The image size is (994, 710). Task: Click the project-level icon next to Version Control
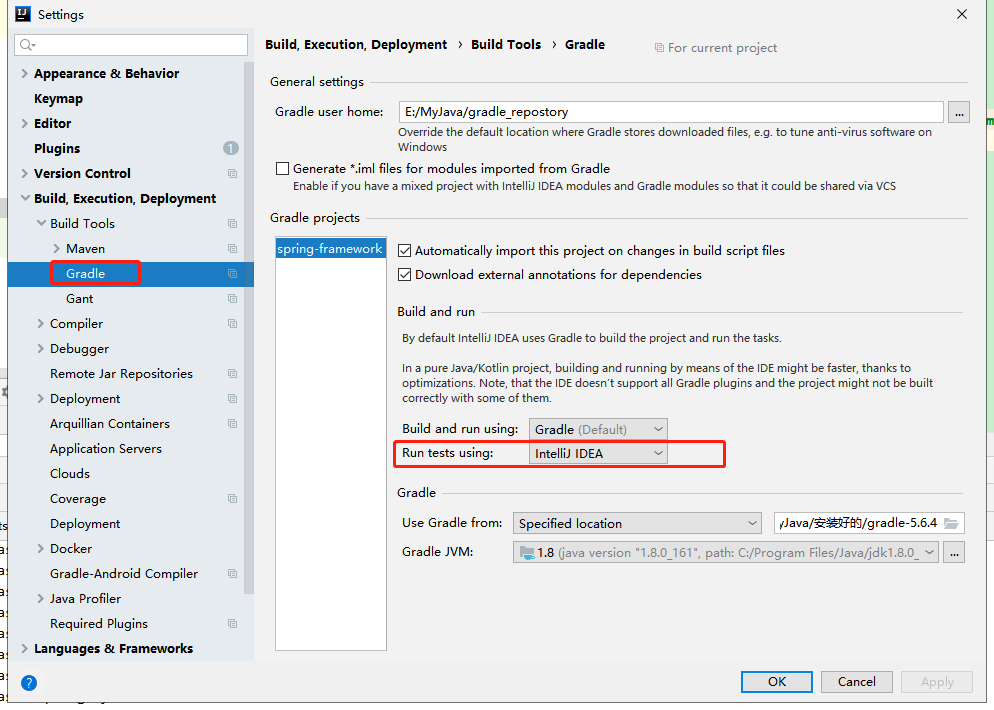point(233,174)
